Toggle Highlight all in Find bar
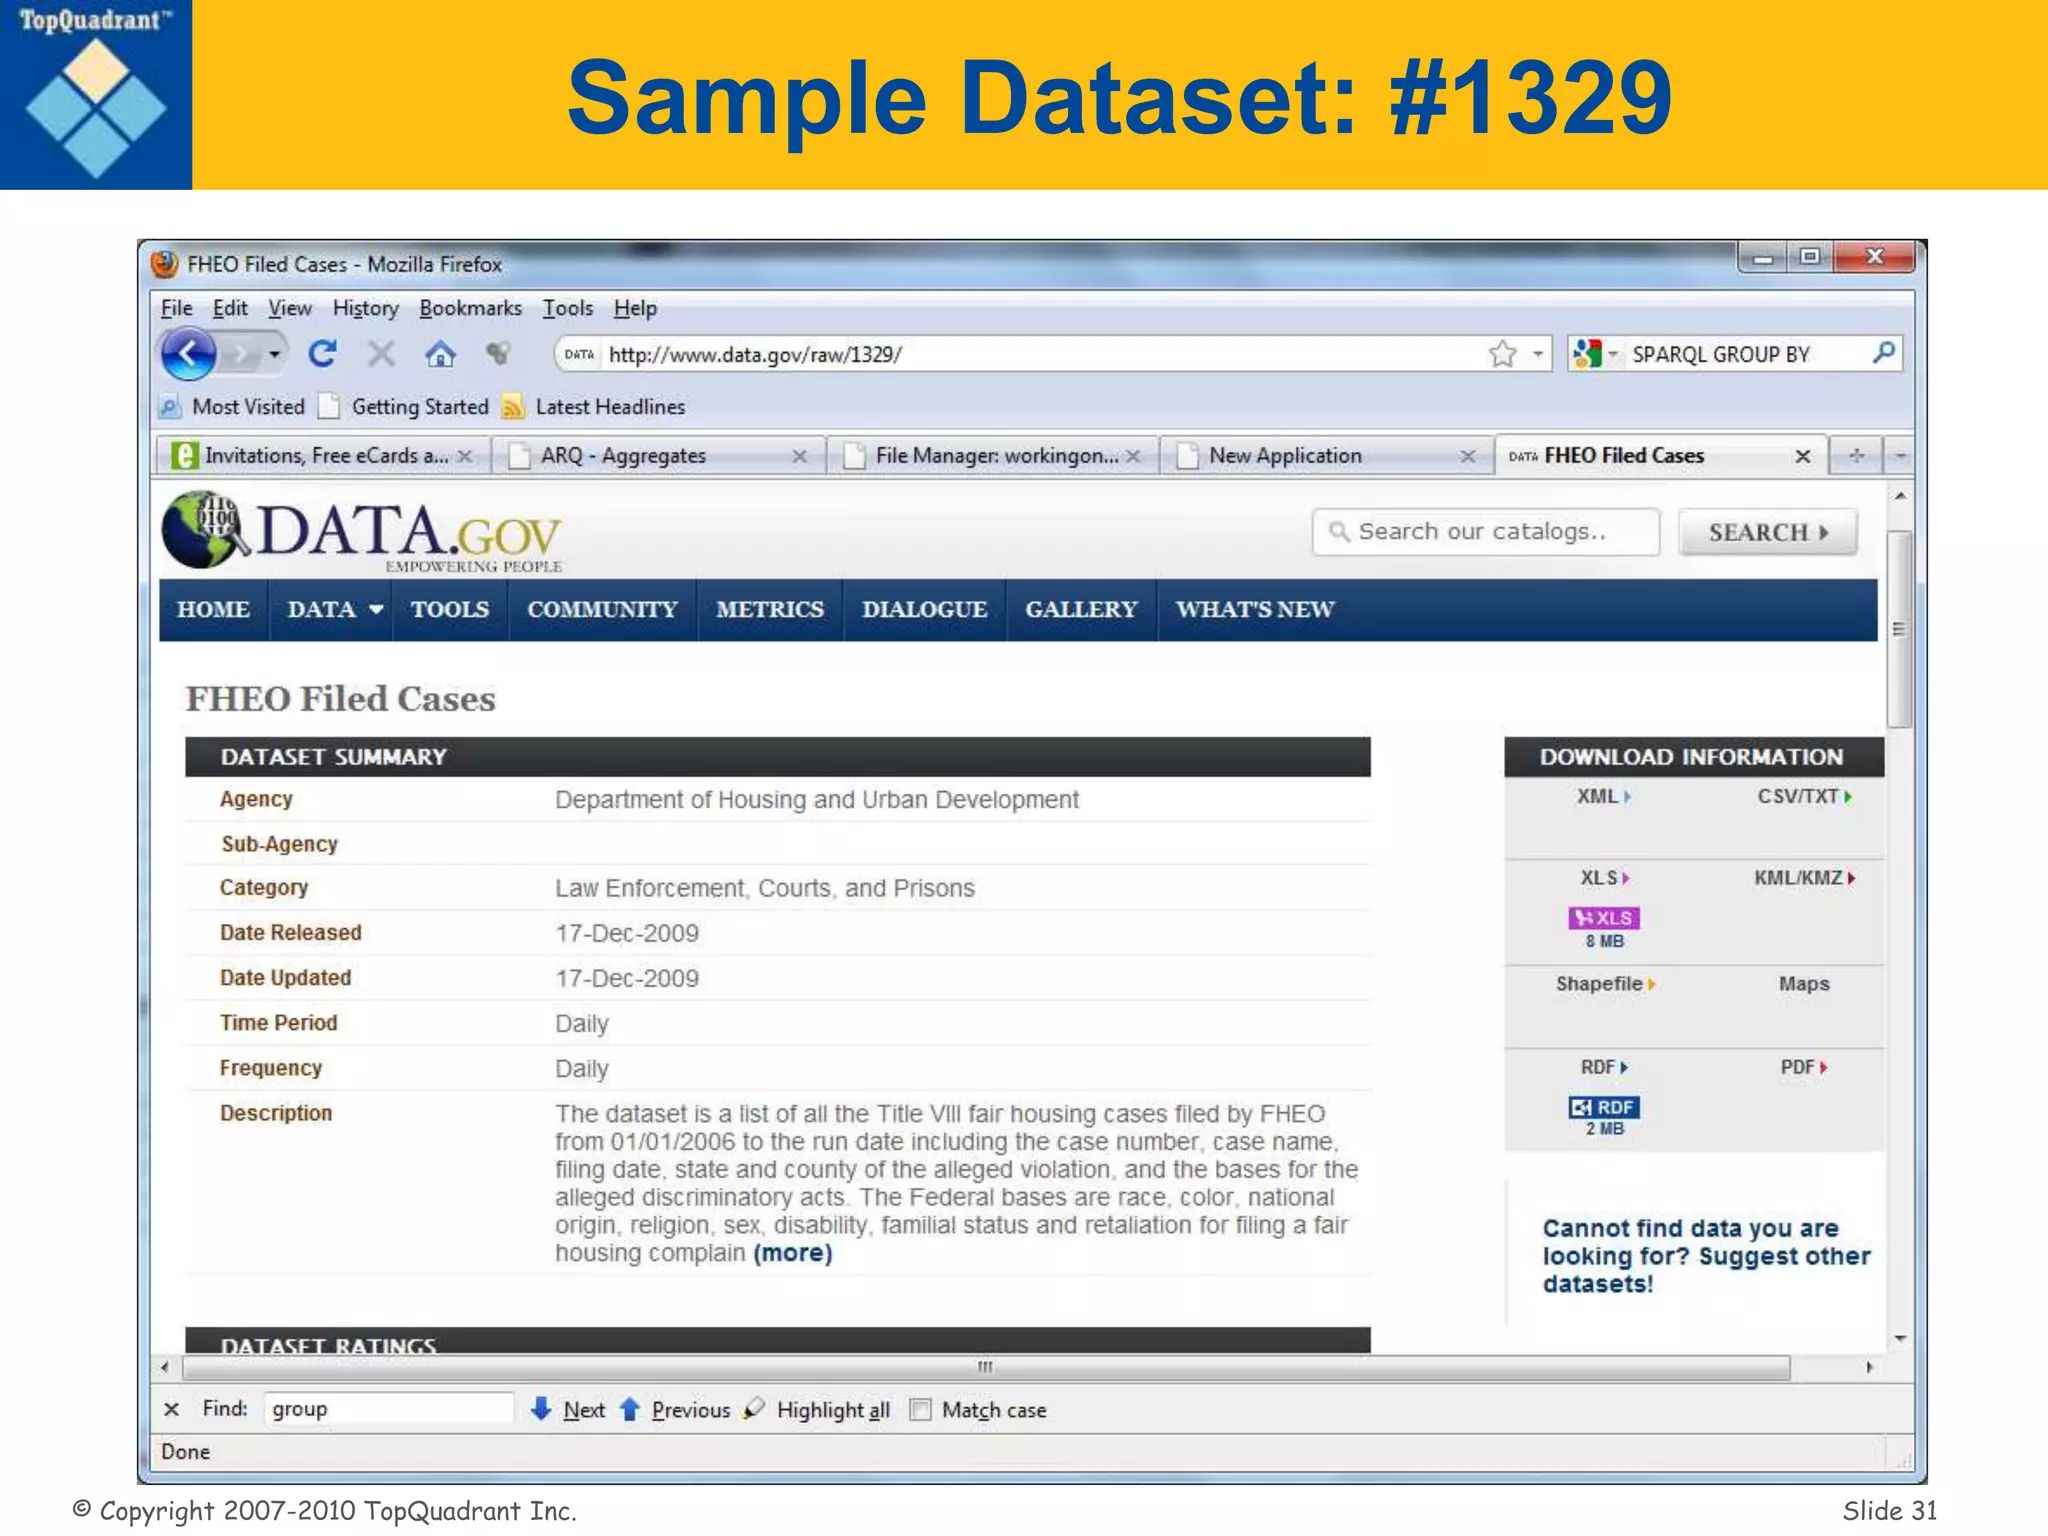The height and width of the screenshot is (1536, 2048). tap(817, 1409)
